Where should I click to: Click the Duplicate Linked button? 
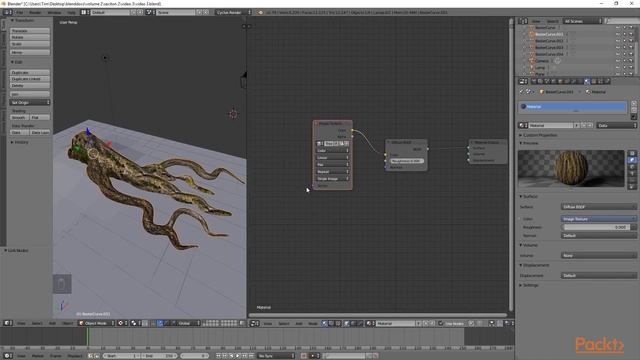pos(30,79)
